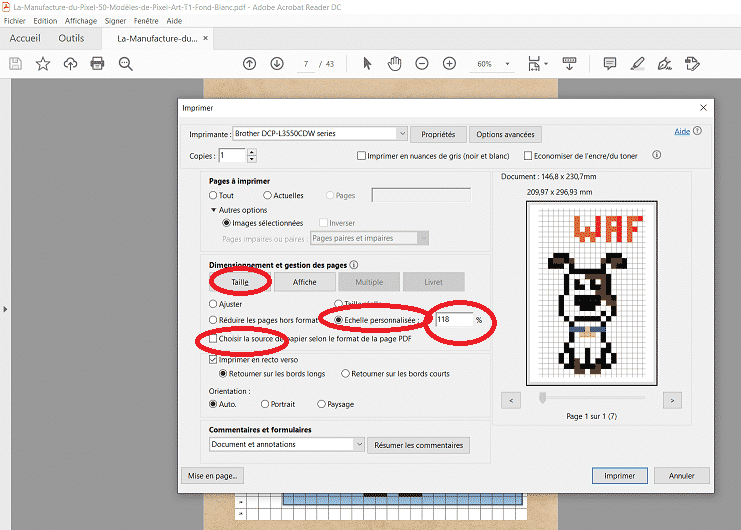741x530 pixels.
Task: Click the Copies number field
Action: (x=232, y=155)
